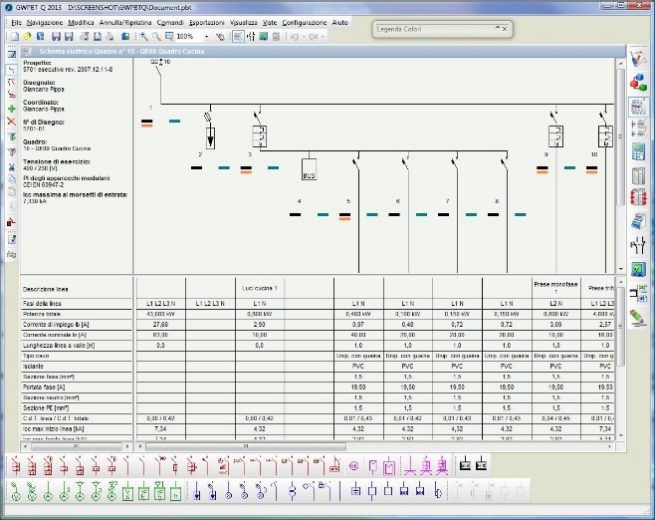
Task: Click the floppy disk save icon
Action: coord(54,36)
